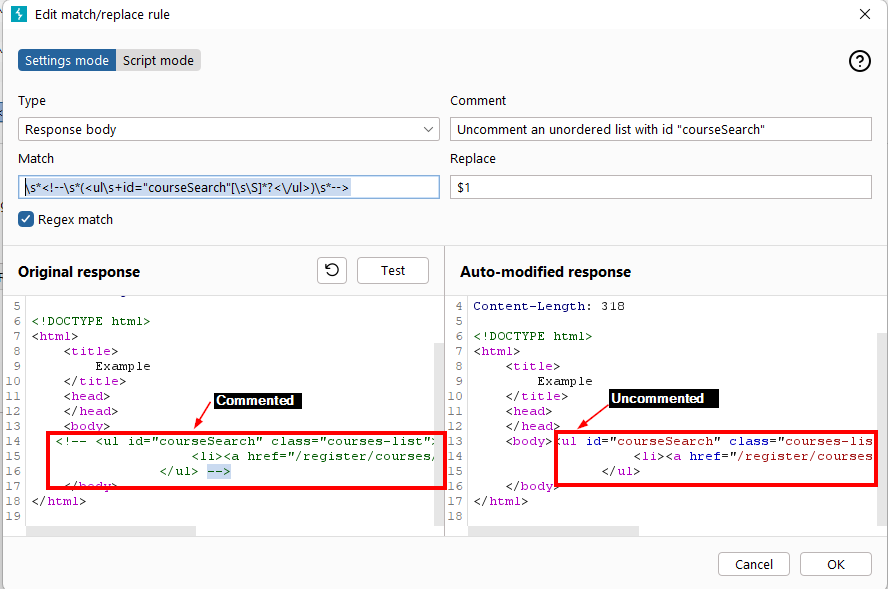Viewport: 888px width, 589px height.
Task: Click the DOCTYPE line in Original response
Action: tap(91, 321)
